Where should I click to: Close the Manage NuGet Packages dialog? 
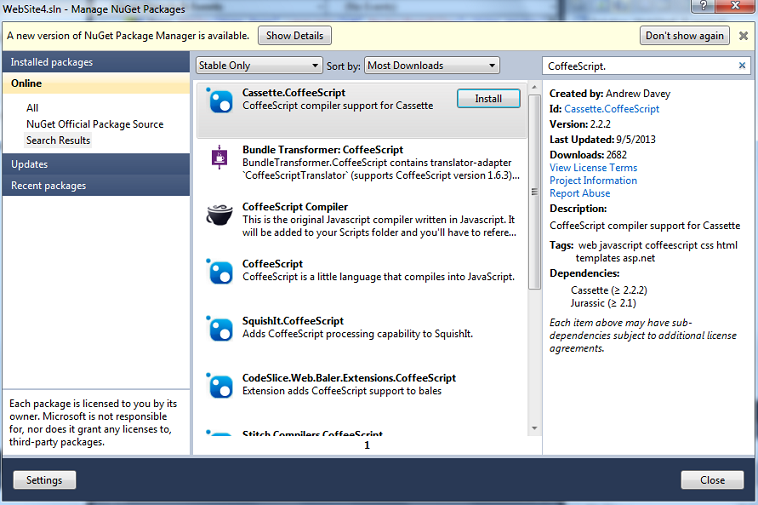pos(712,480)
